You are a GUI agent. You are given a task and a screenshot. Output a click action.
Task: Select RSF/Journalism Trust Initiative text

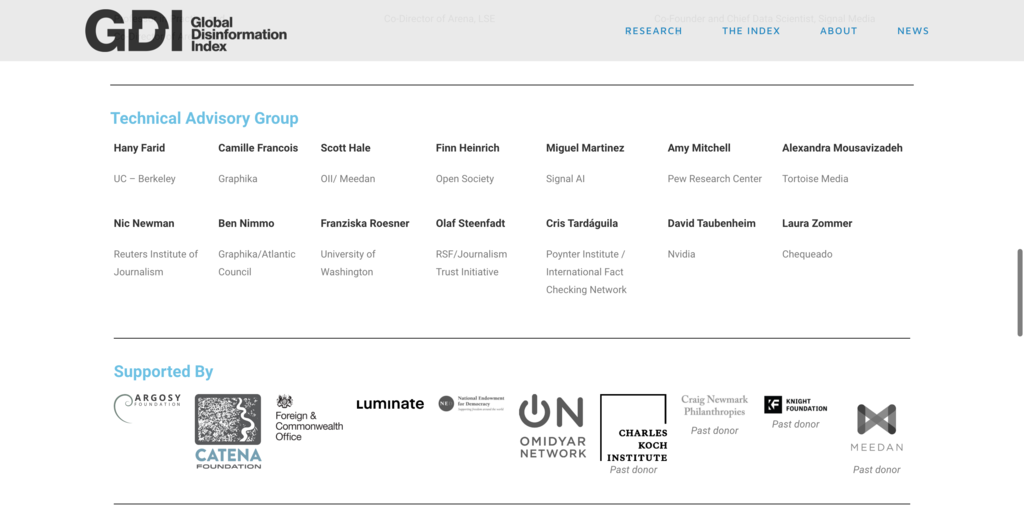click(472, 263)
